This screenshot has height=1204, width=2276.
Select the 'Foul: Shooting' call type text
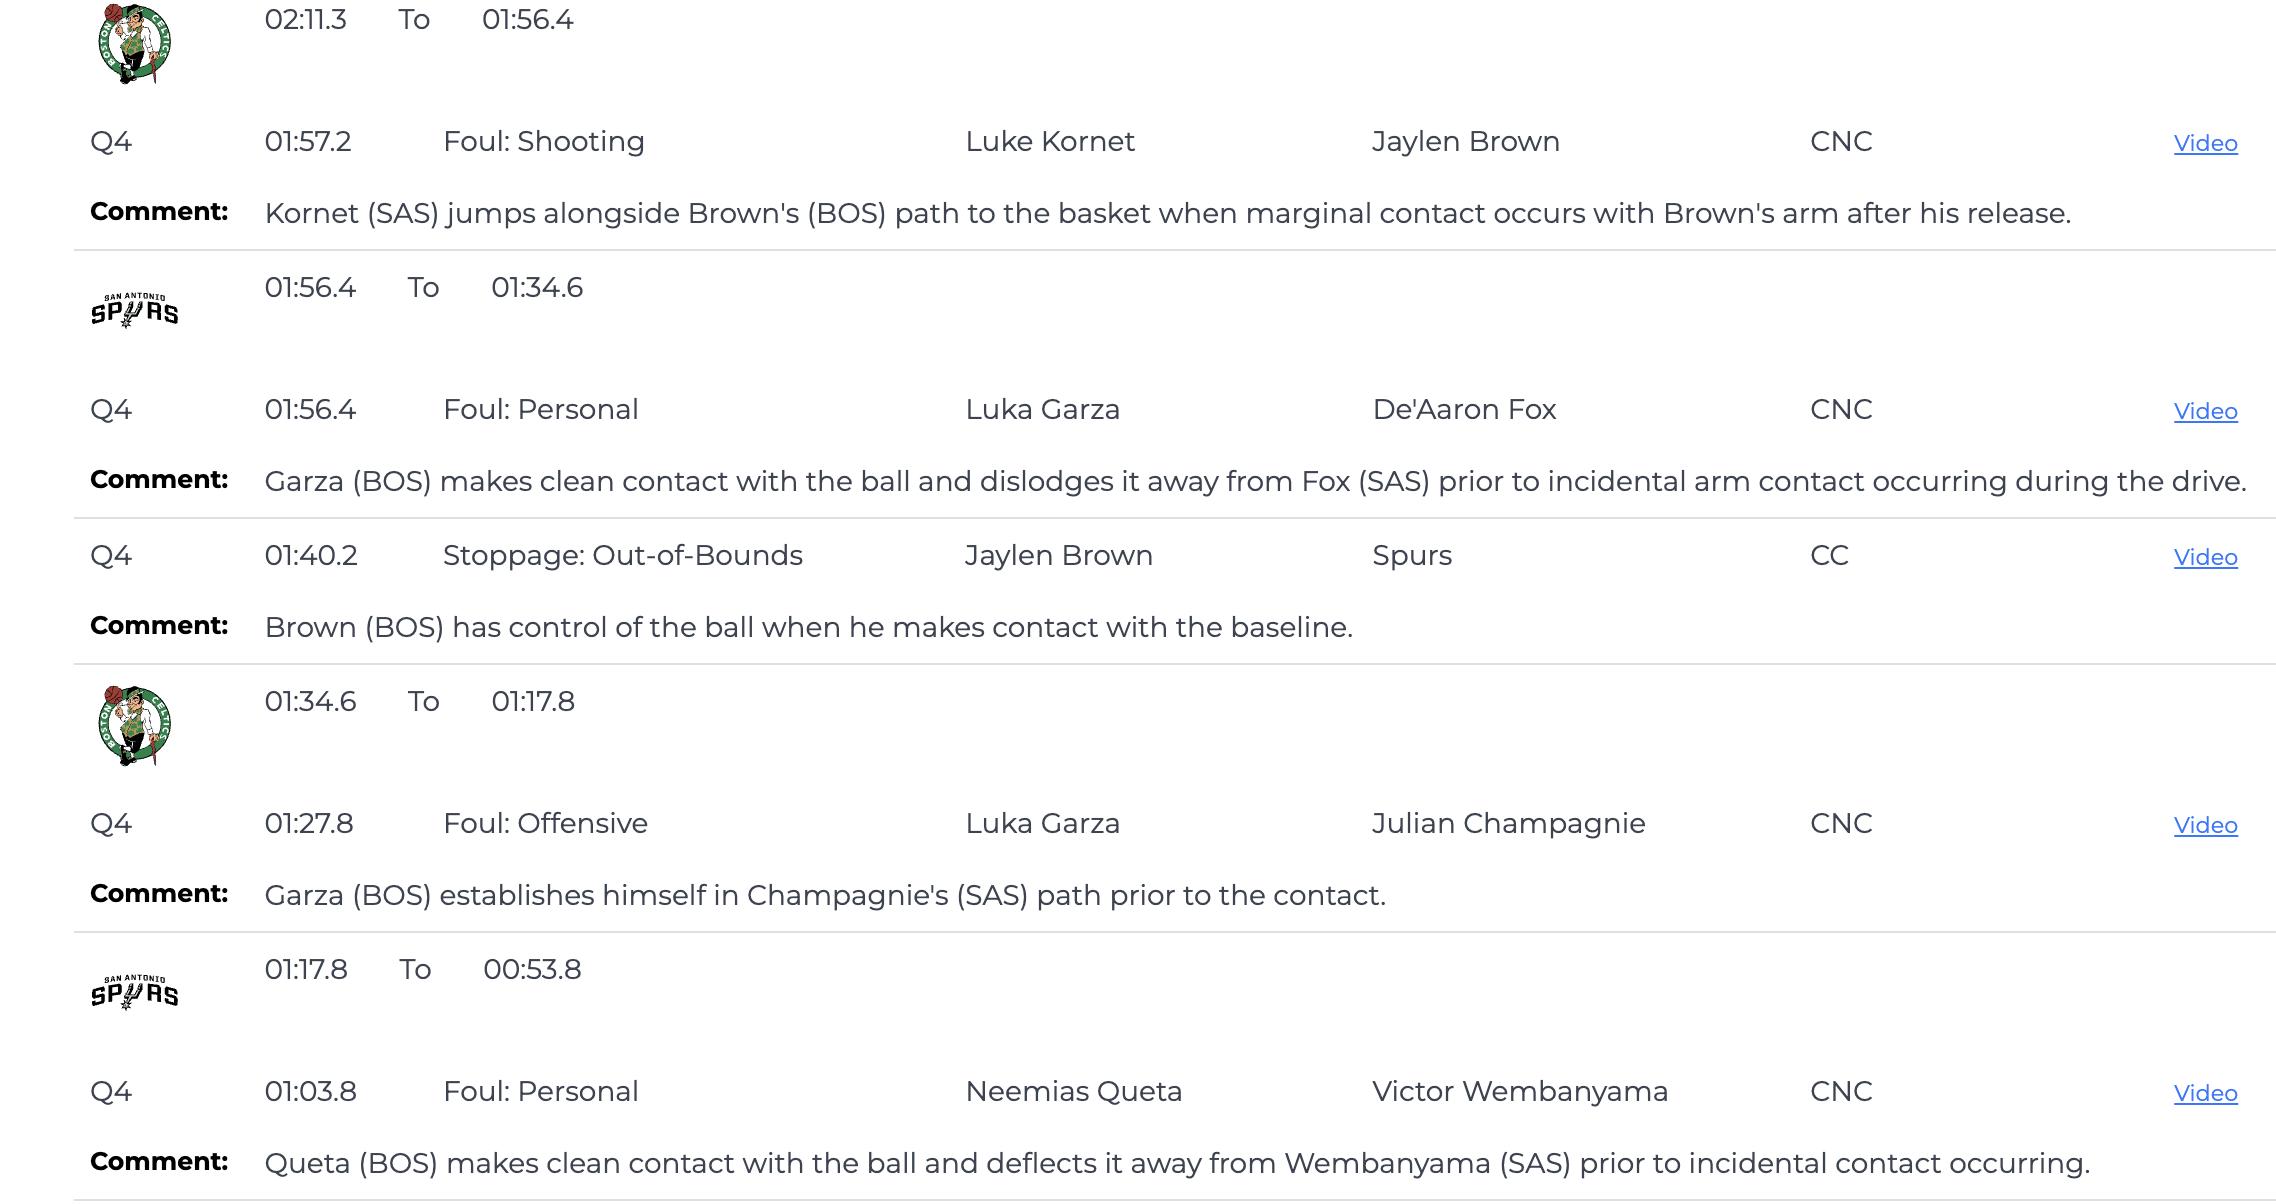click(543, 141)
